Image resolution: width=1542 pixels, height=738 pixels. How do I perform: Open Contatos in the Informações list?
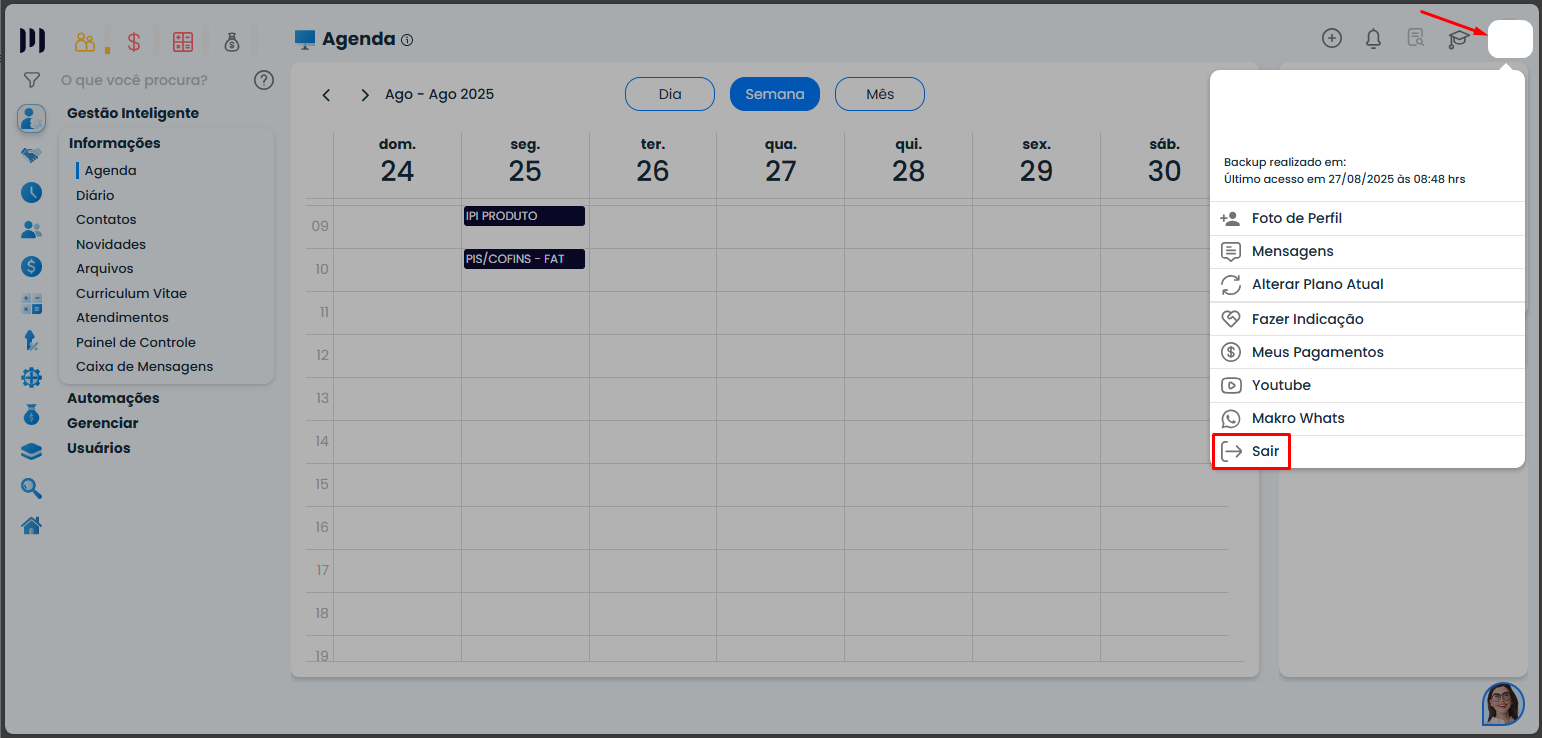point(106,219)
